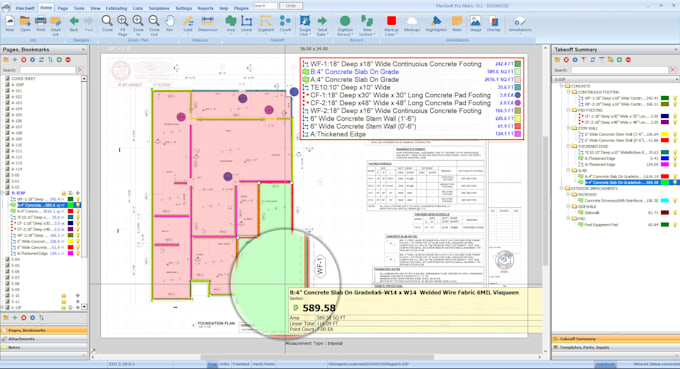The height and width of the screenshot is (369, 680).
Task: Open the Templates, Parts, Inputs panel bar
Action: pos(616,347)
